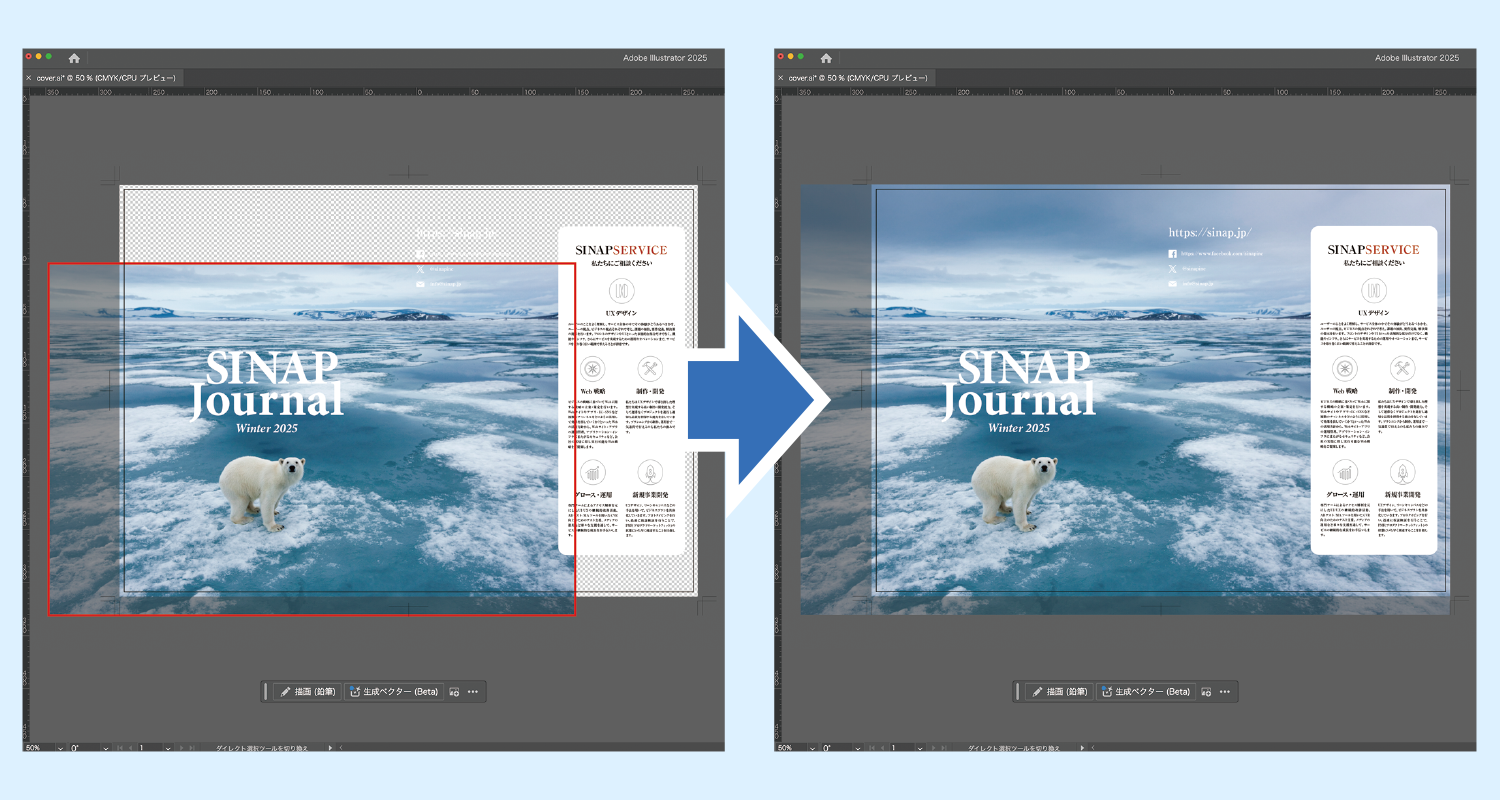The width and height of the screenshot is (1500, 800).
Task: Click the previous artboard arrow icon
Action: [x=130, y=747]
